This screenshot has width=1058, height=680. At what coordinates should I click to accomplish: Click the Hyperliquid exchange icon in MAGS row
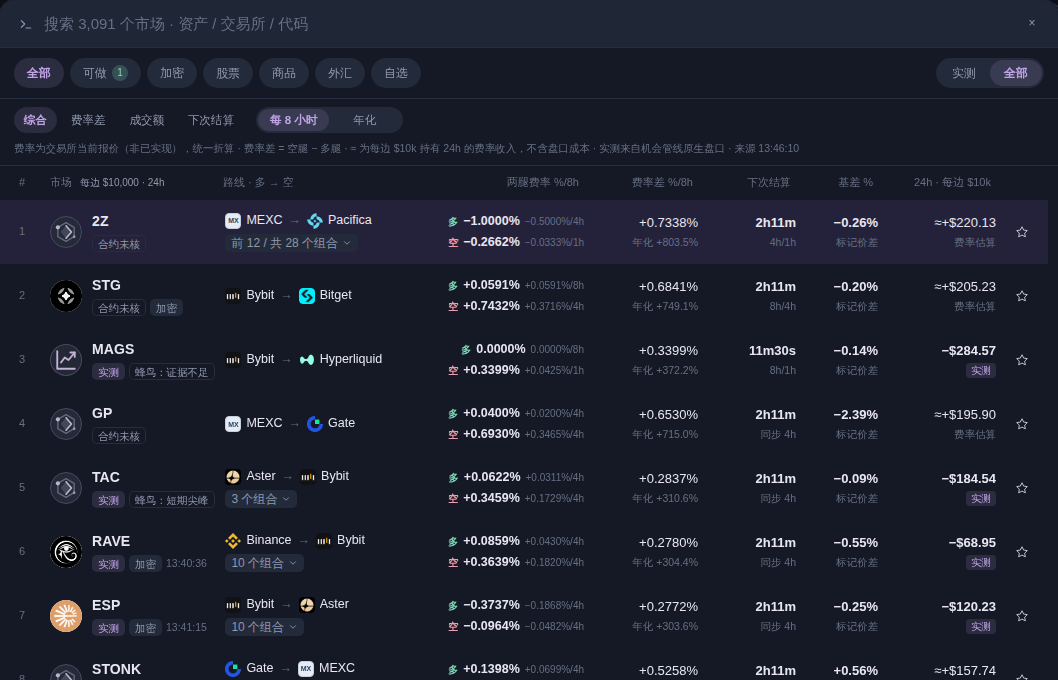tap(306, 360)
